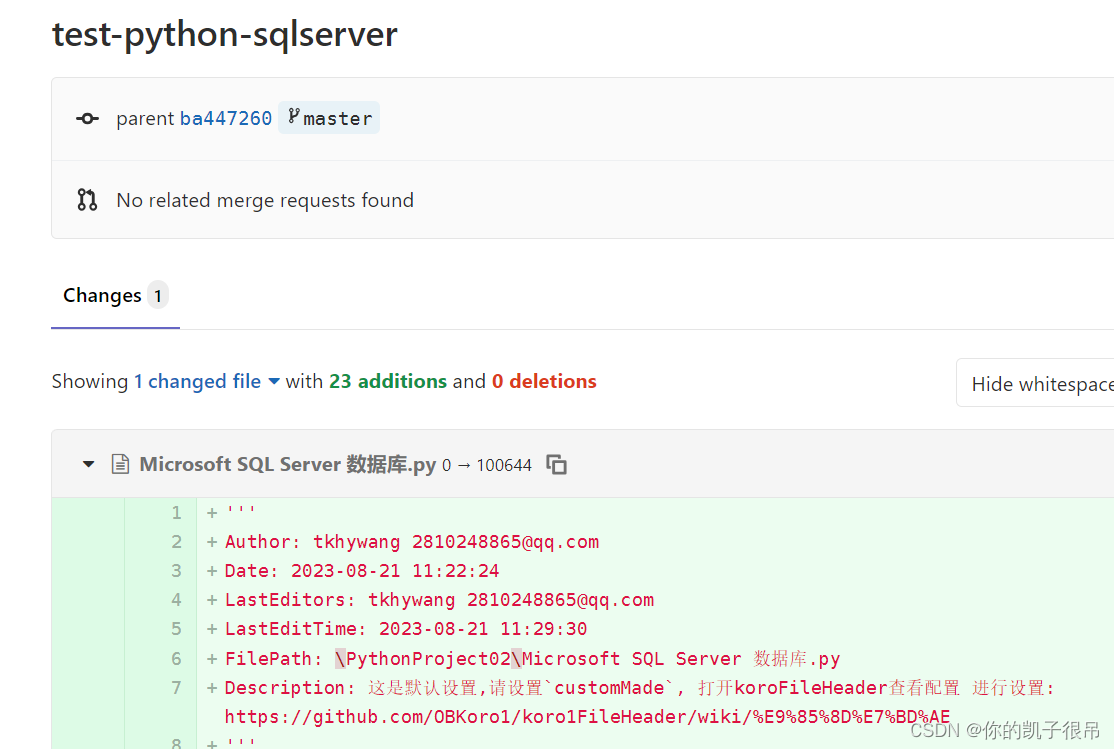Click the green addition marker on line 1
1114x749 pixels.
pyautogui.click(x=210, y=511)
